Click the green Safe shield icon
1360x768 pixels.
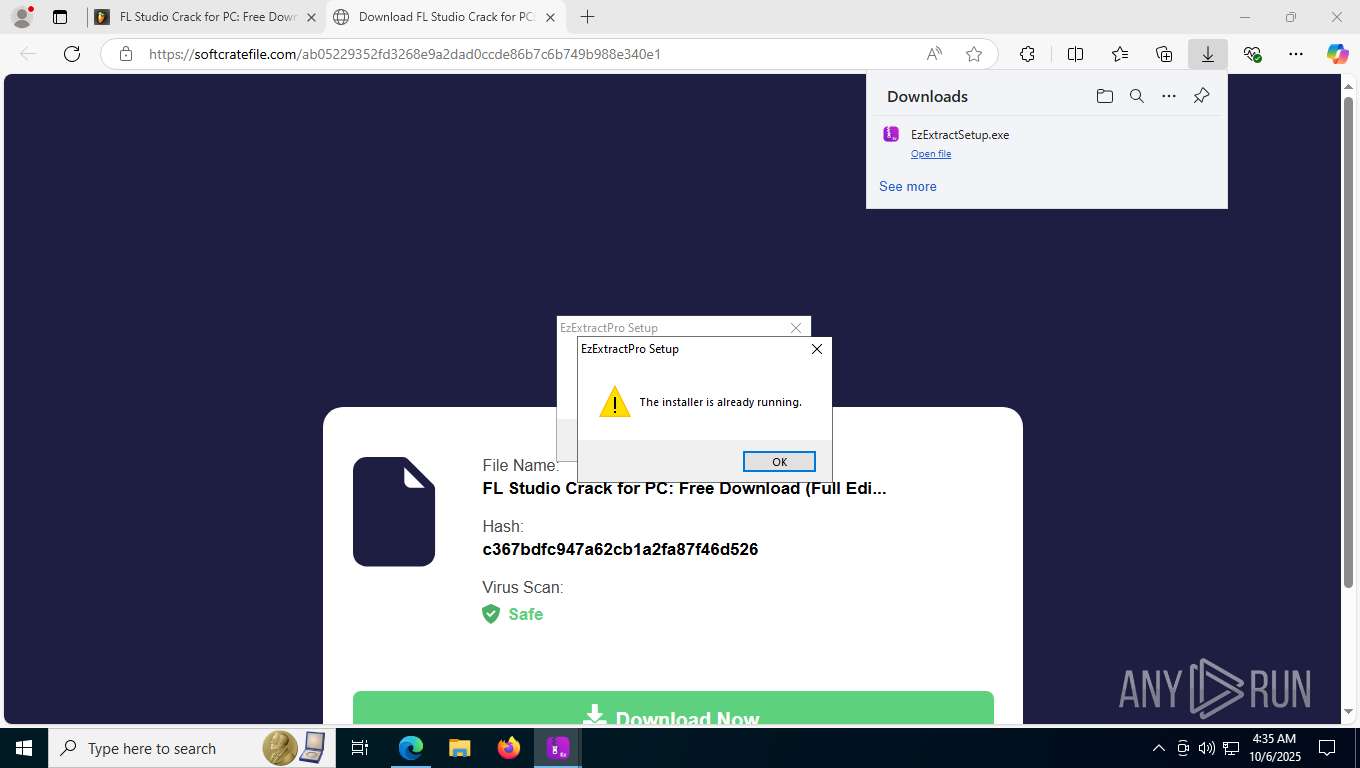click(491, 614)
